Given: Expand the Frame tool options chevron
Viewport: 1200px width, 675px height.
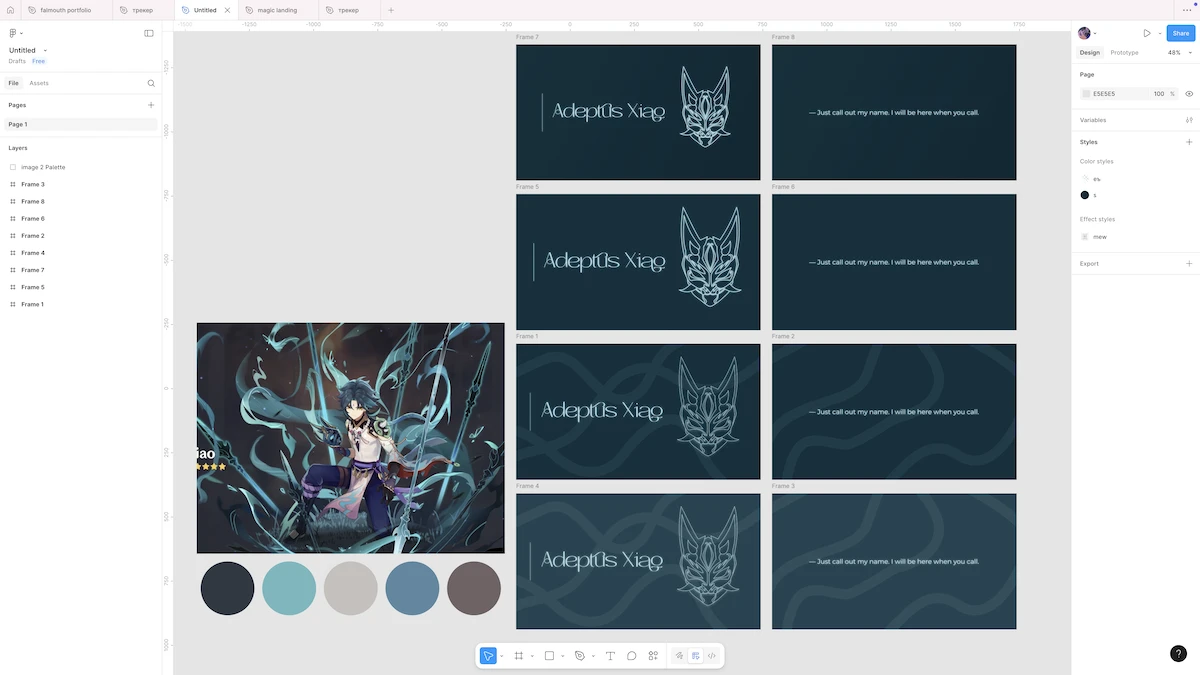Looking at the screenshot, I should pyautogui.click(x=532, y=656).
